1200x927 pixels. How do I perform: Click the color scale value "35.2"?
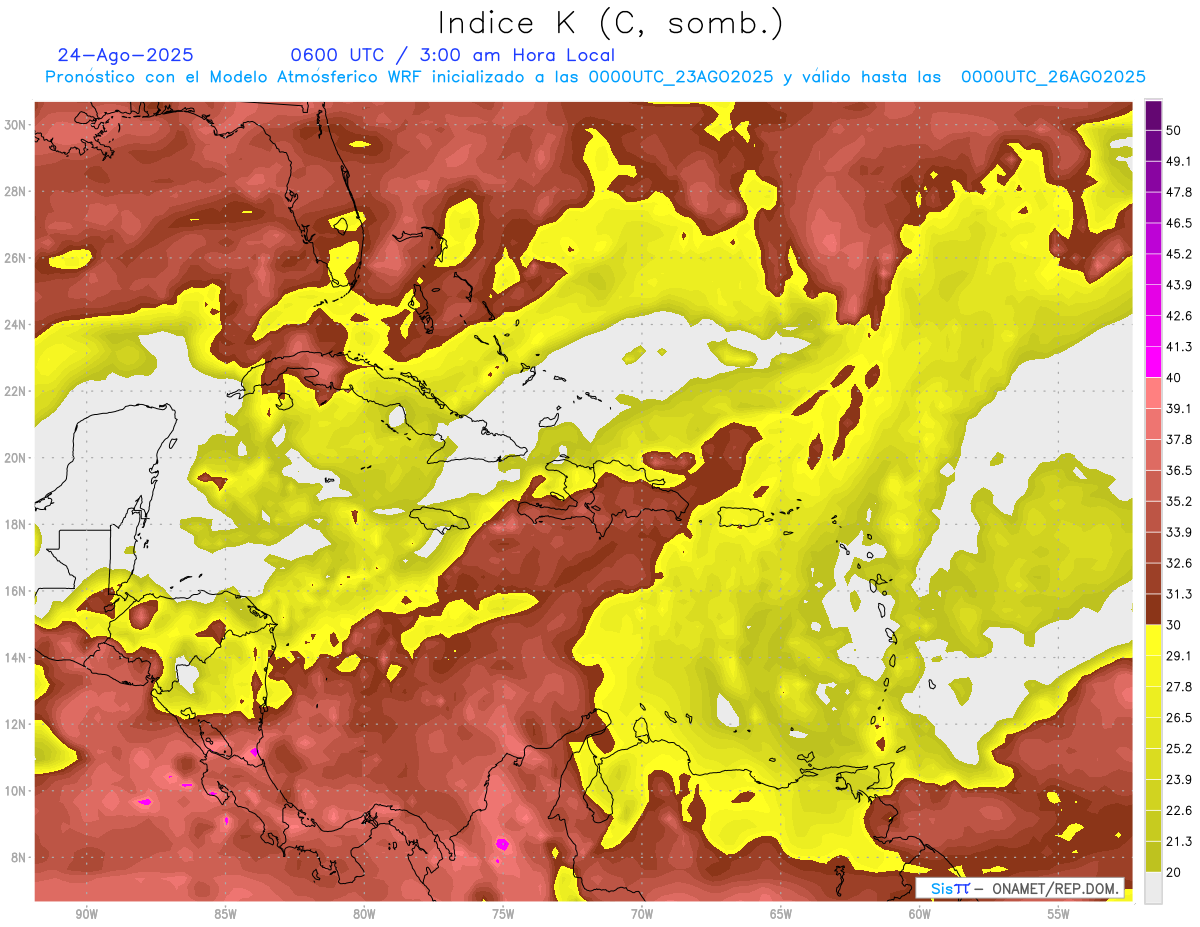(x=1178, y=501)
